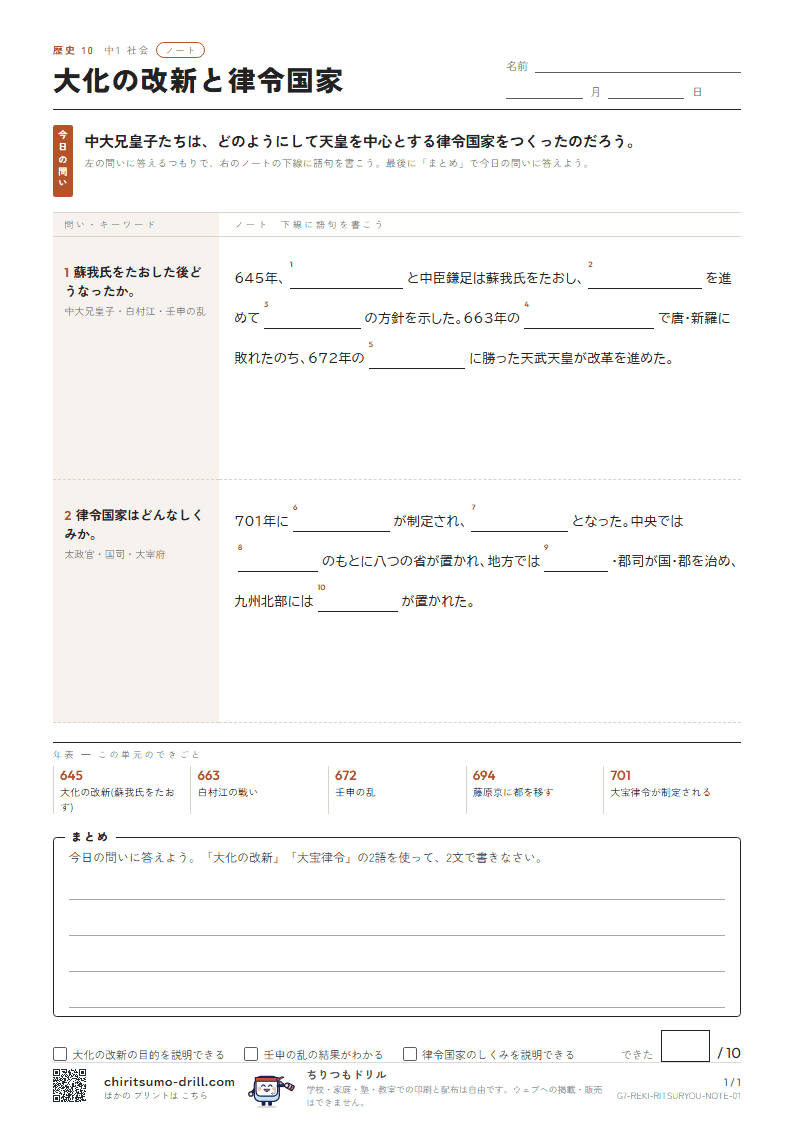Click document code G7-REKI-RITSURYOU-NOTE-01
This screenshot has width=794, height=1123.
point(679,1096)
